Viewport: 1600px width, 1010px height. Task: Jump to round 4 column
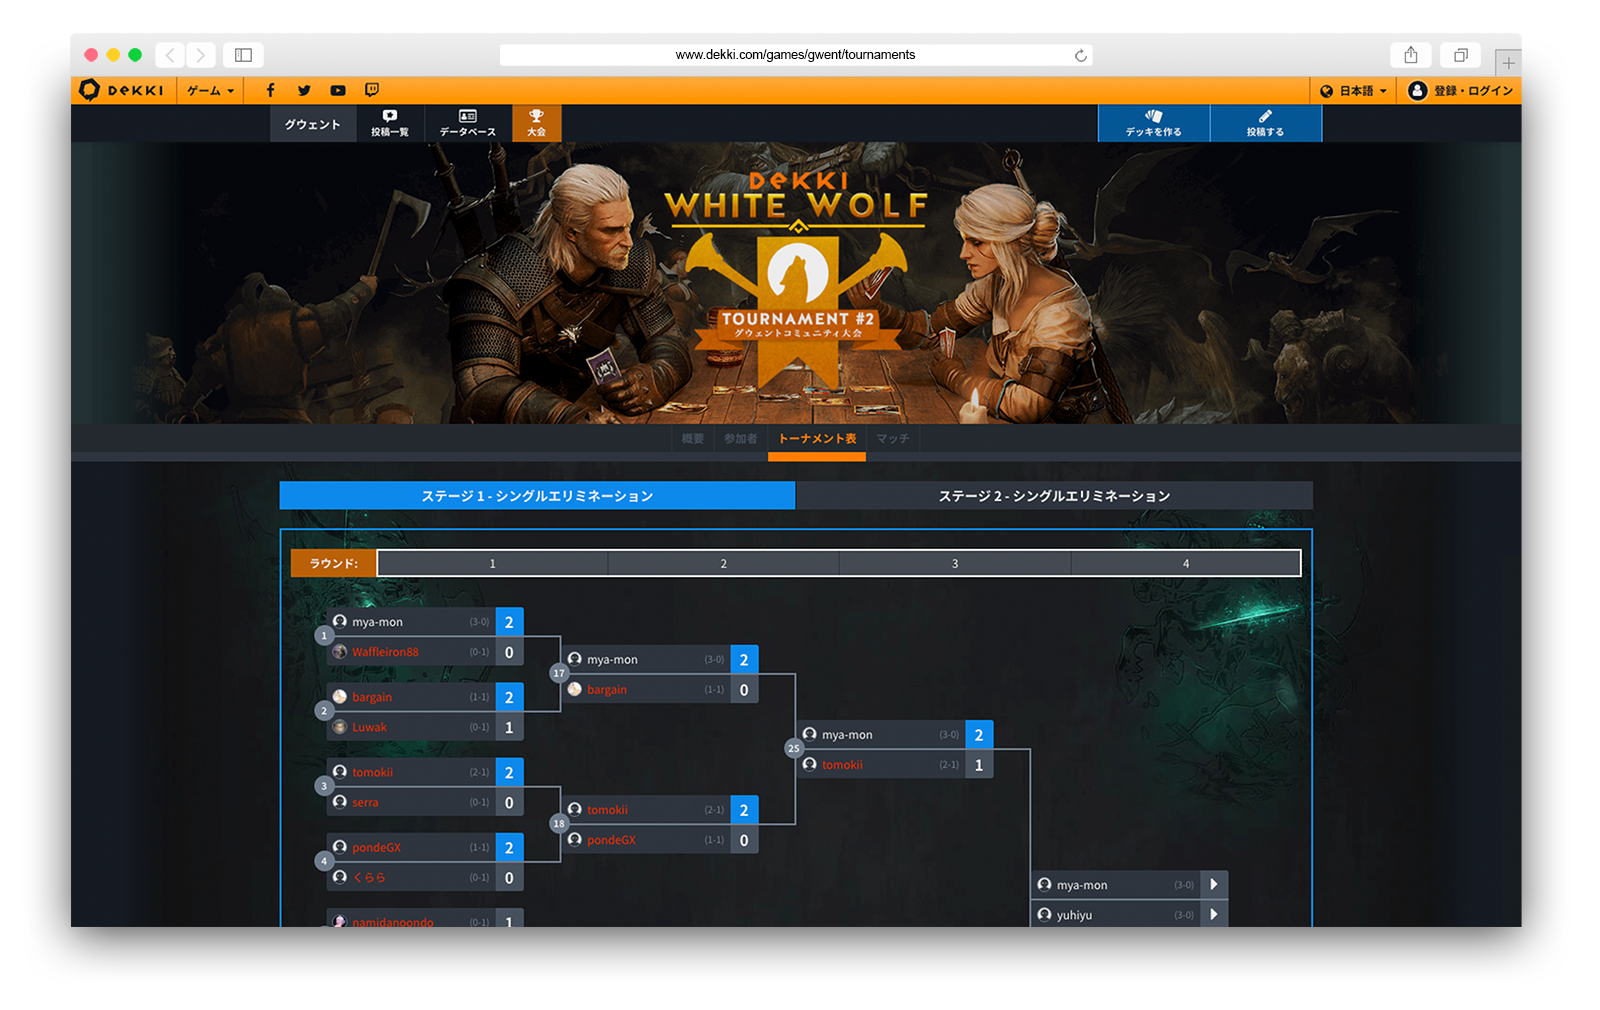point(1186,564)
